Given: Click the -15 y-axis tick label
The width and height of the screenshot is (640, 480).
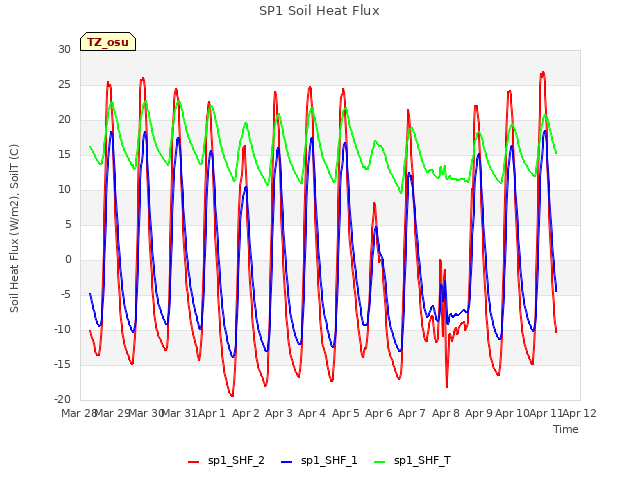Looking at the screenshot, I should [62, 364].
